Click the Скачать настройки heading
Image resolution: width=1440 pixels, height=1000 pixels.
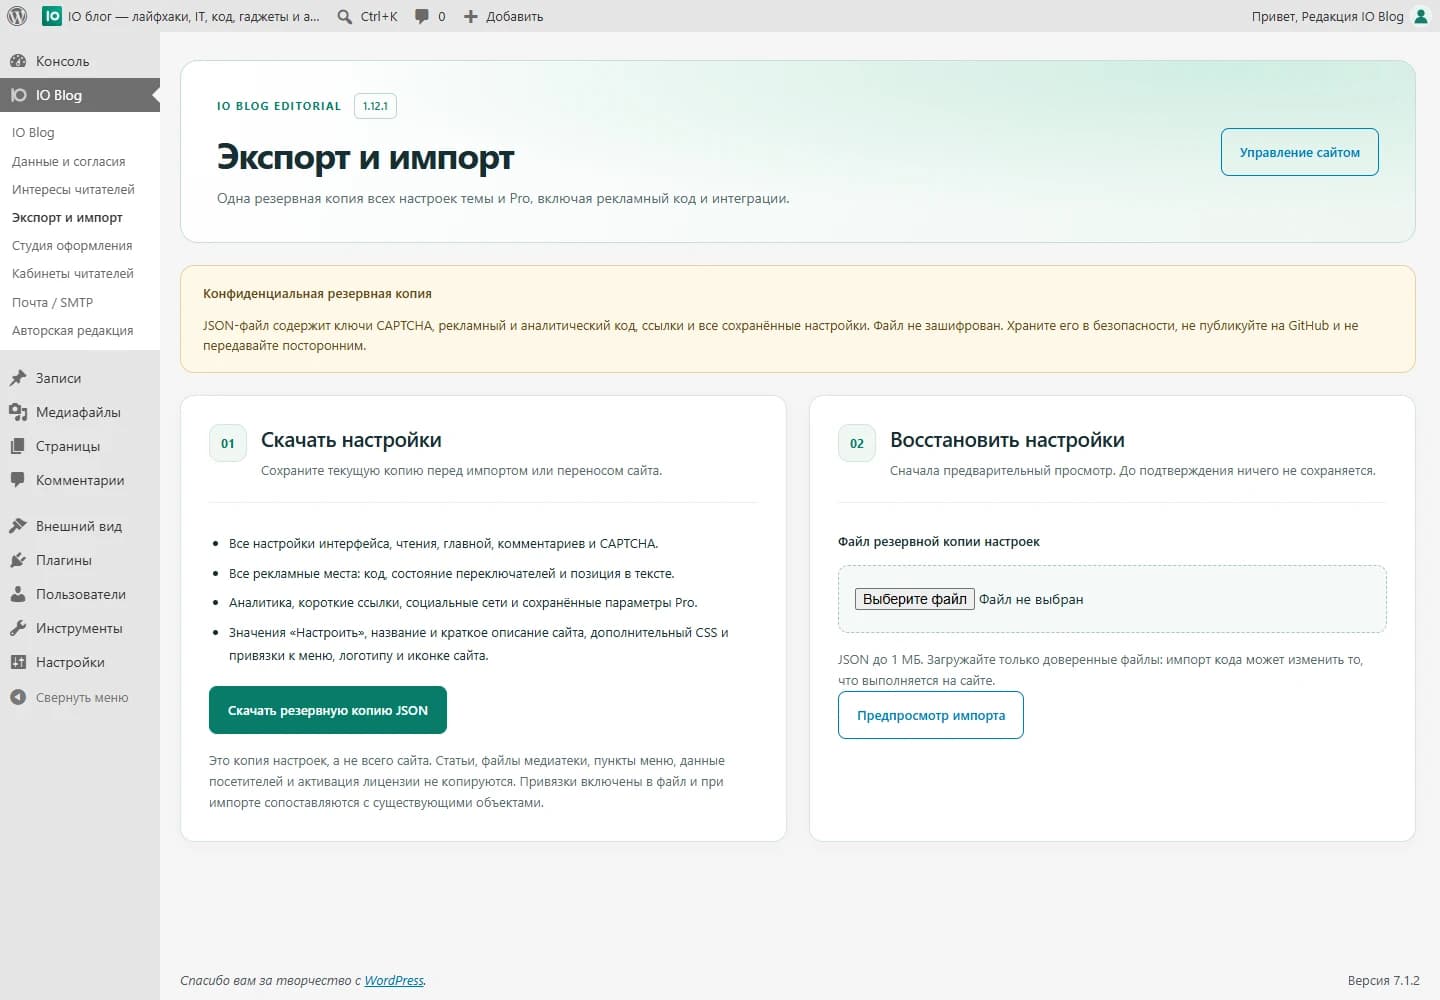point(351,440)
